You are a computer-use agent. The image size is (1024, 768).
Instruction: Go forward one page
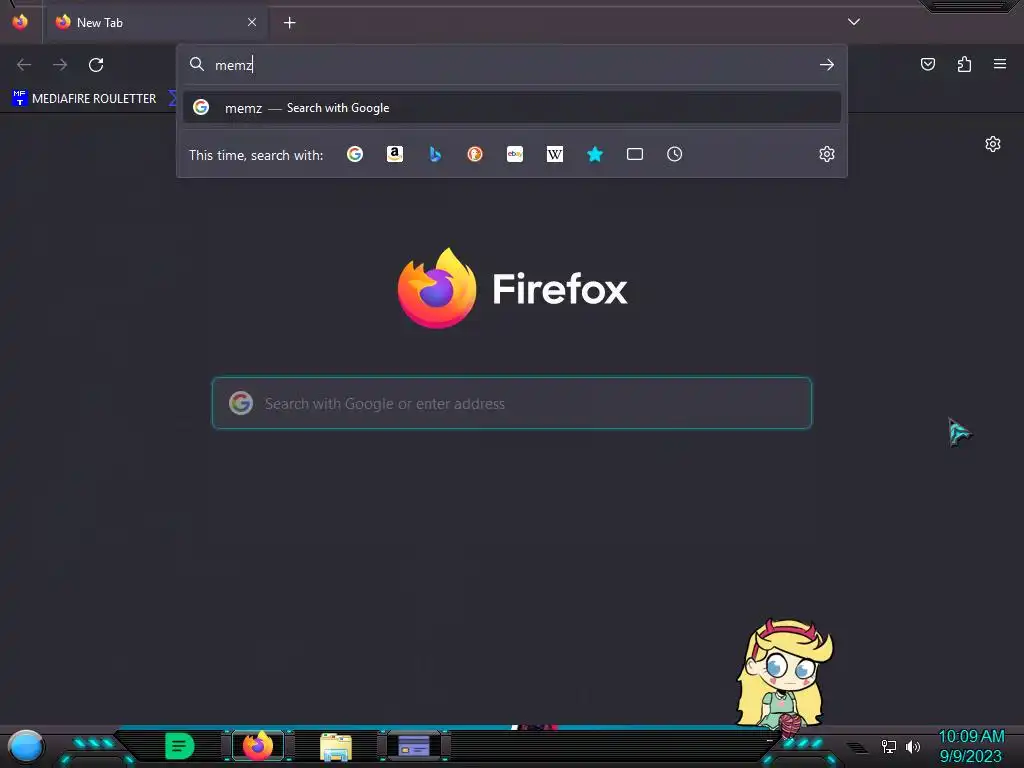click(x=60, y=65)
